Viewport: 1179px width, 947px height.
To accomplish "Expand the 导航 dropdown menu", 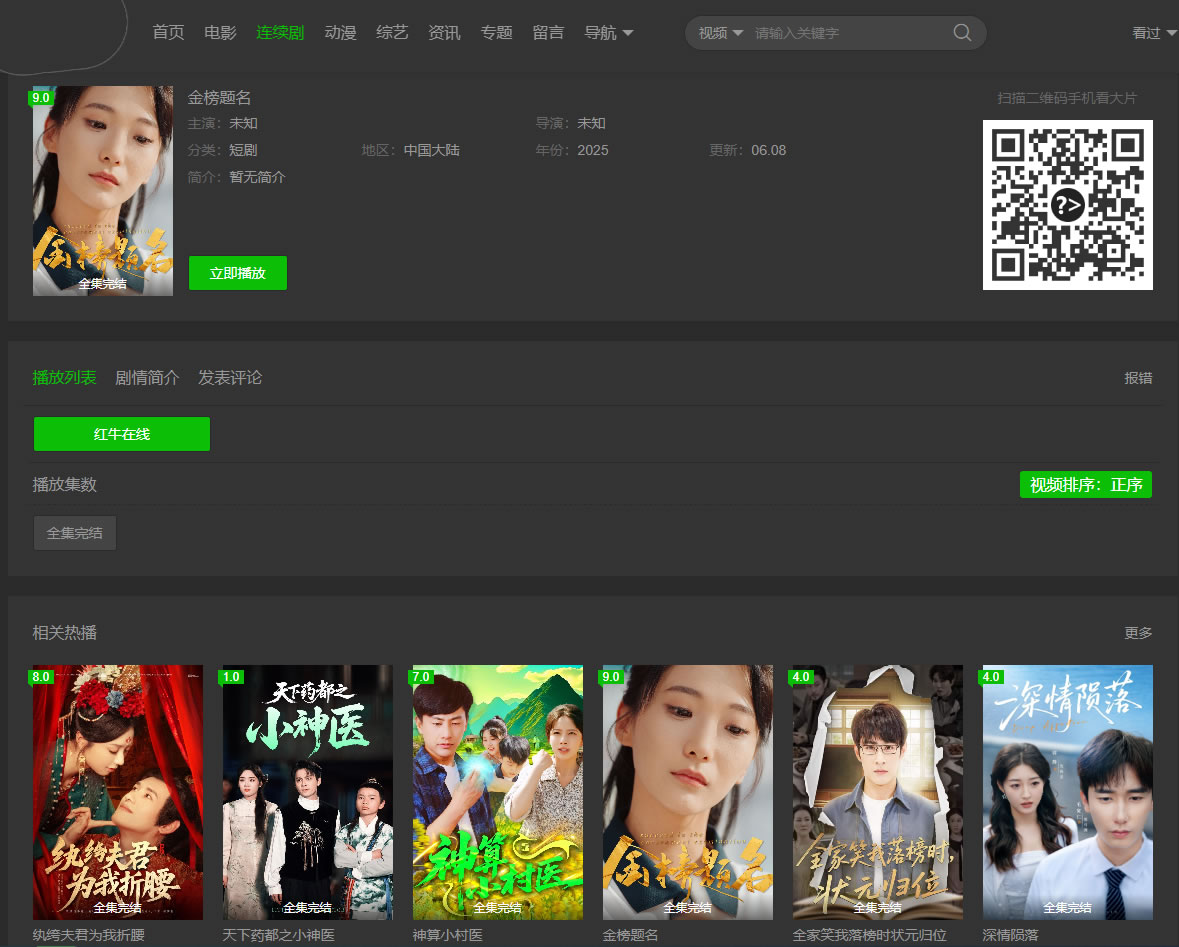I will point(608,33).
